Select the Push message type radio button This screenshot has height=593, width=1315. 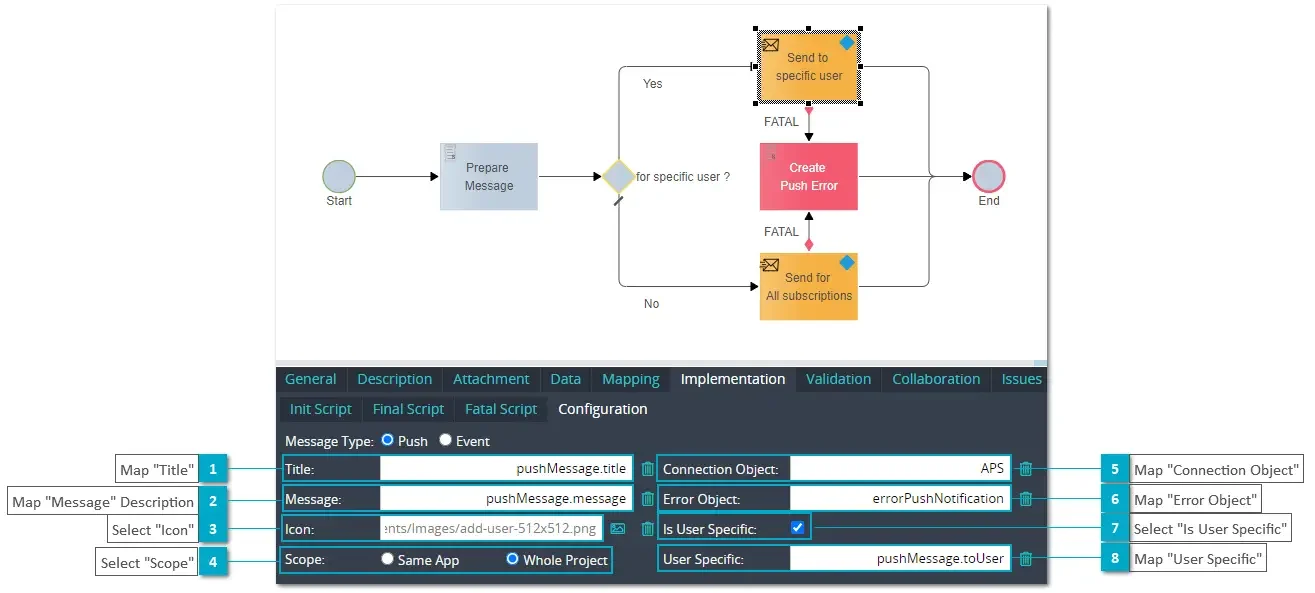[x=387, y=440]
